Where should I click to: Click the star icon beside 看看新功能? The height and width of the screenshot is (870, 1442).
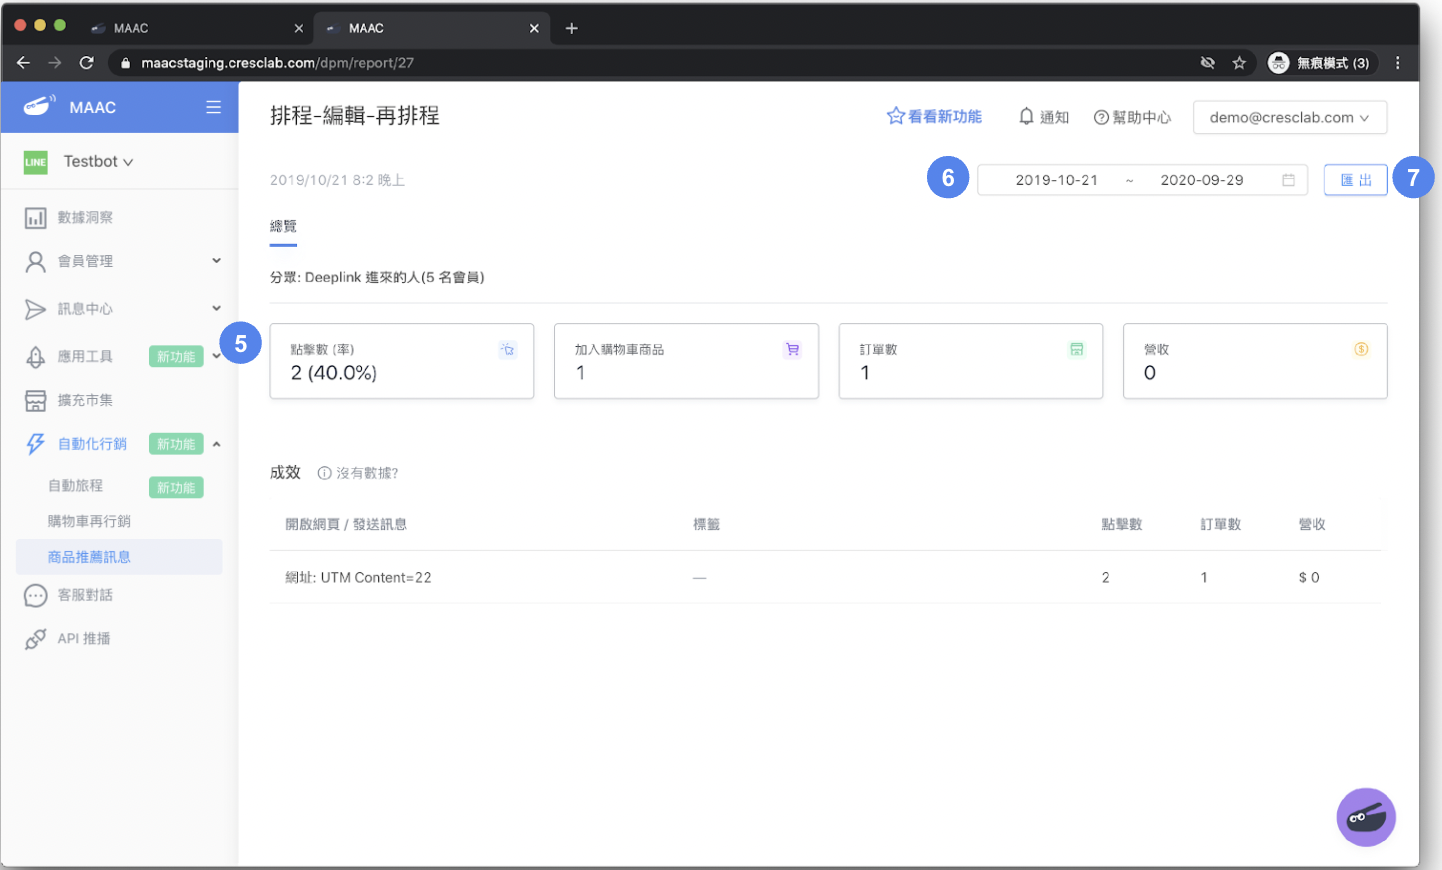coord(895,116)
